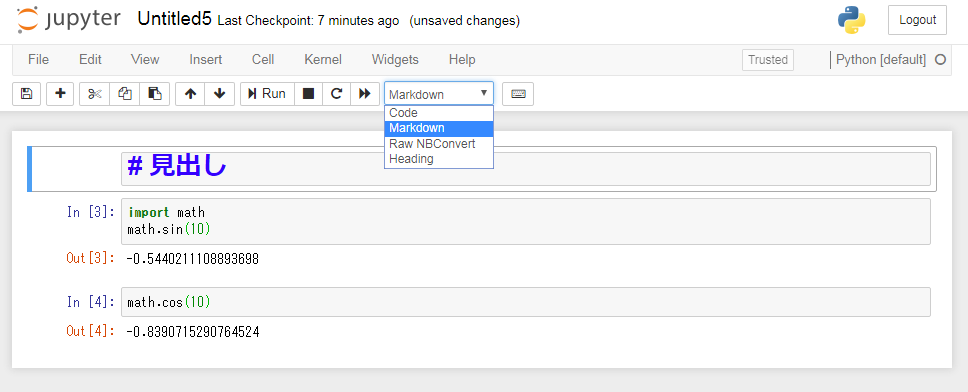This screenshot has height=392, width=968.
Task: Click Last Checkpoint: 7 minutes ago text
Action: 309,21
